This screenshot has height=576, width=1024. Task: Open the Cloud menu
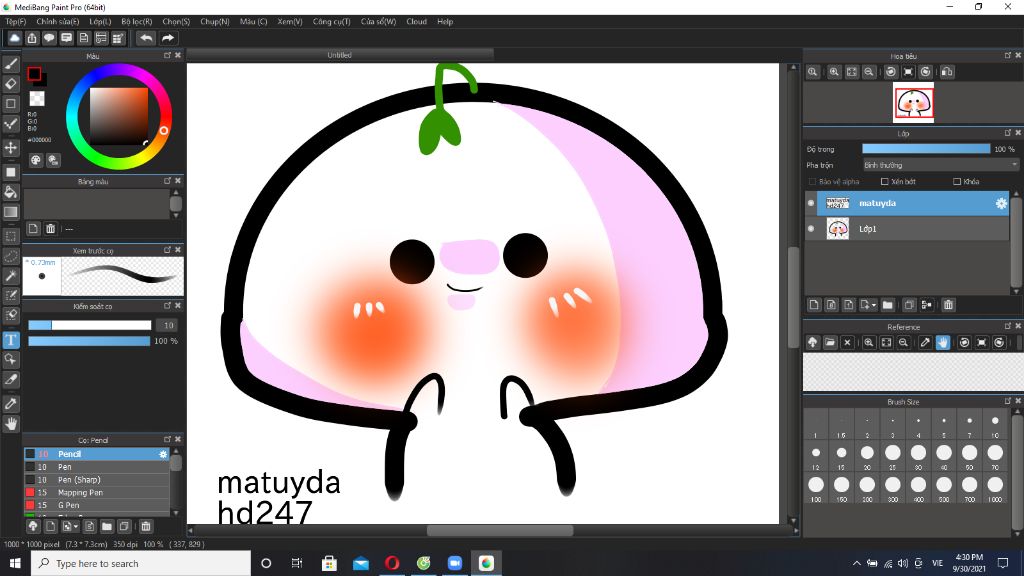(x=416, y=22)
